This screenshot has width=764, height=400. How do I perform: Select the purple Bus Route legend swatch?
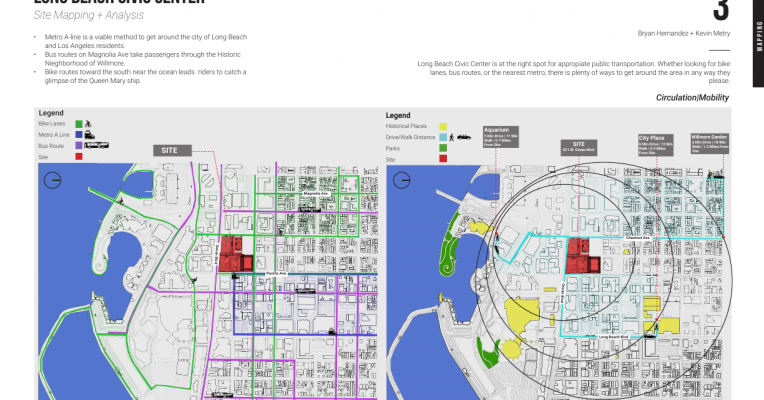78,146
